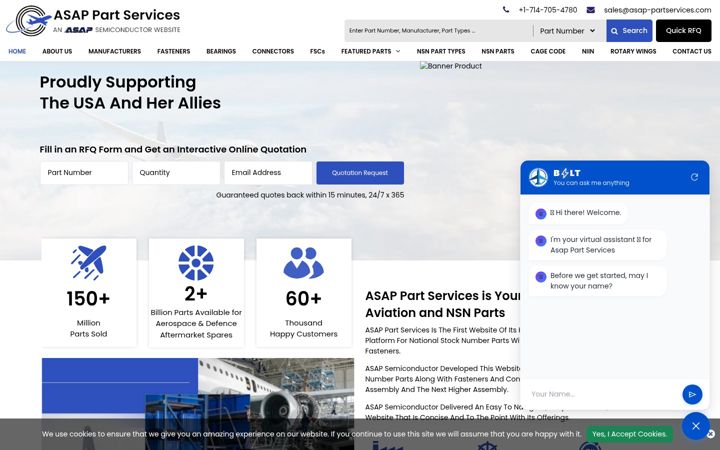Click the BOLT chatbot avatar icon
This screenshot has height=450, width=720.
pyautogui.click(x=538, y=177)
